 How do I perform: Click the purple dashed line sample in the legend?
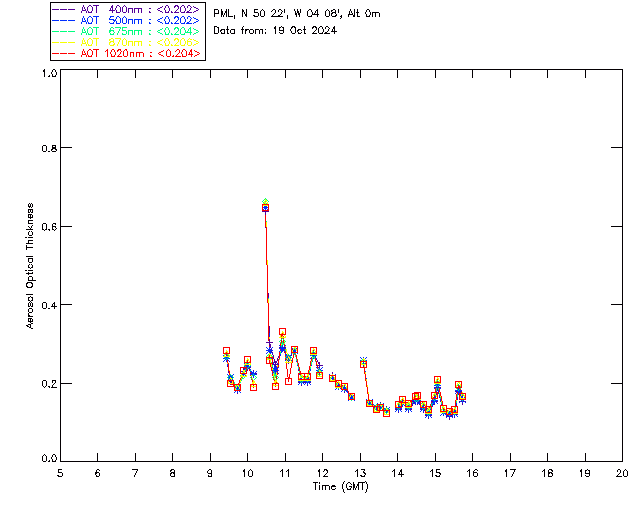tap(63, 9)
